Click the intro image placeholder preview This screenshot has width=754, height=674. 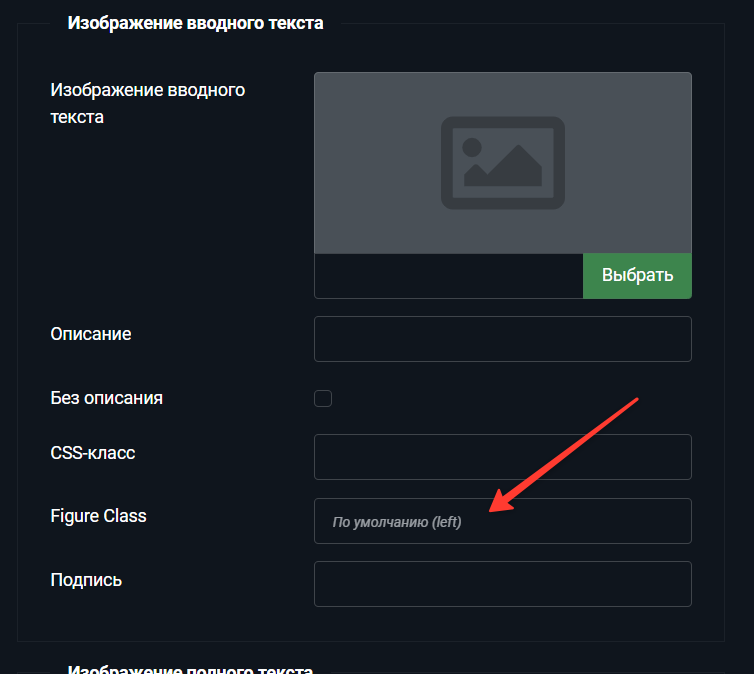coord(503,163)
